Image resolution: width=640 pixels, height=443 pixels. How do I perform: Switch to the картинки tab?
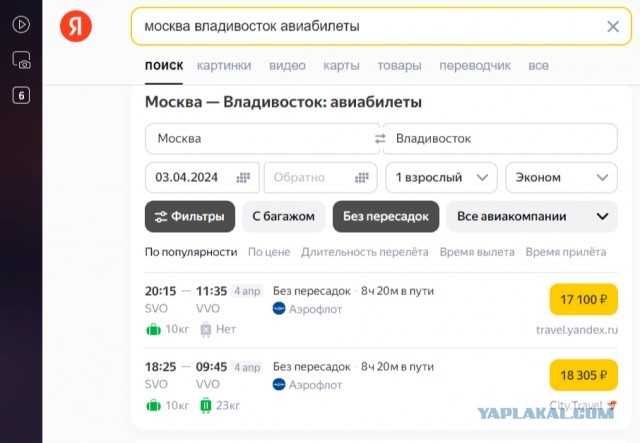pyautogui.click(x=224, y=66)
